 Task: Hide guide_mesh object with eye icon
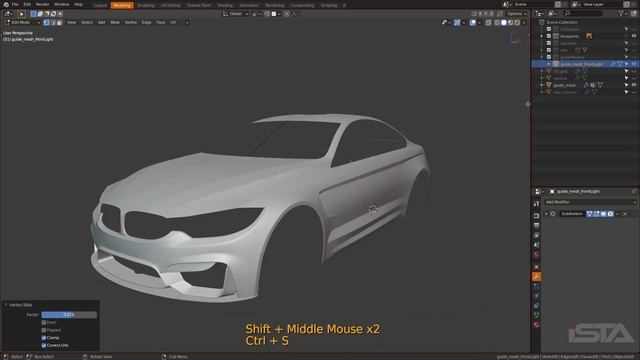pyautogui.click(x=634, y=85)
